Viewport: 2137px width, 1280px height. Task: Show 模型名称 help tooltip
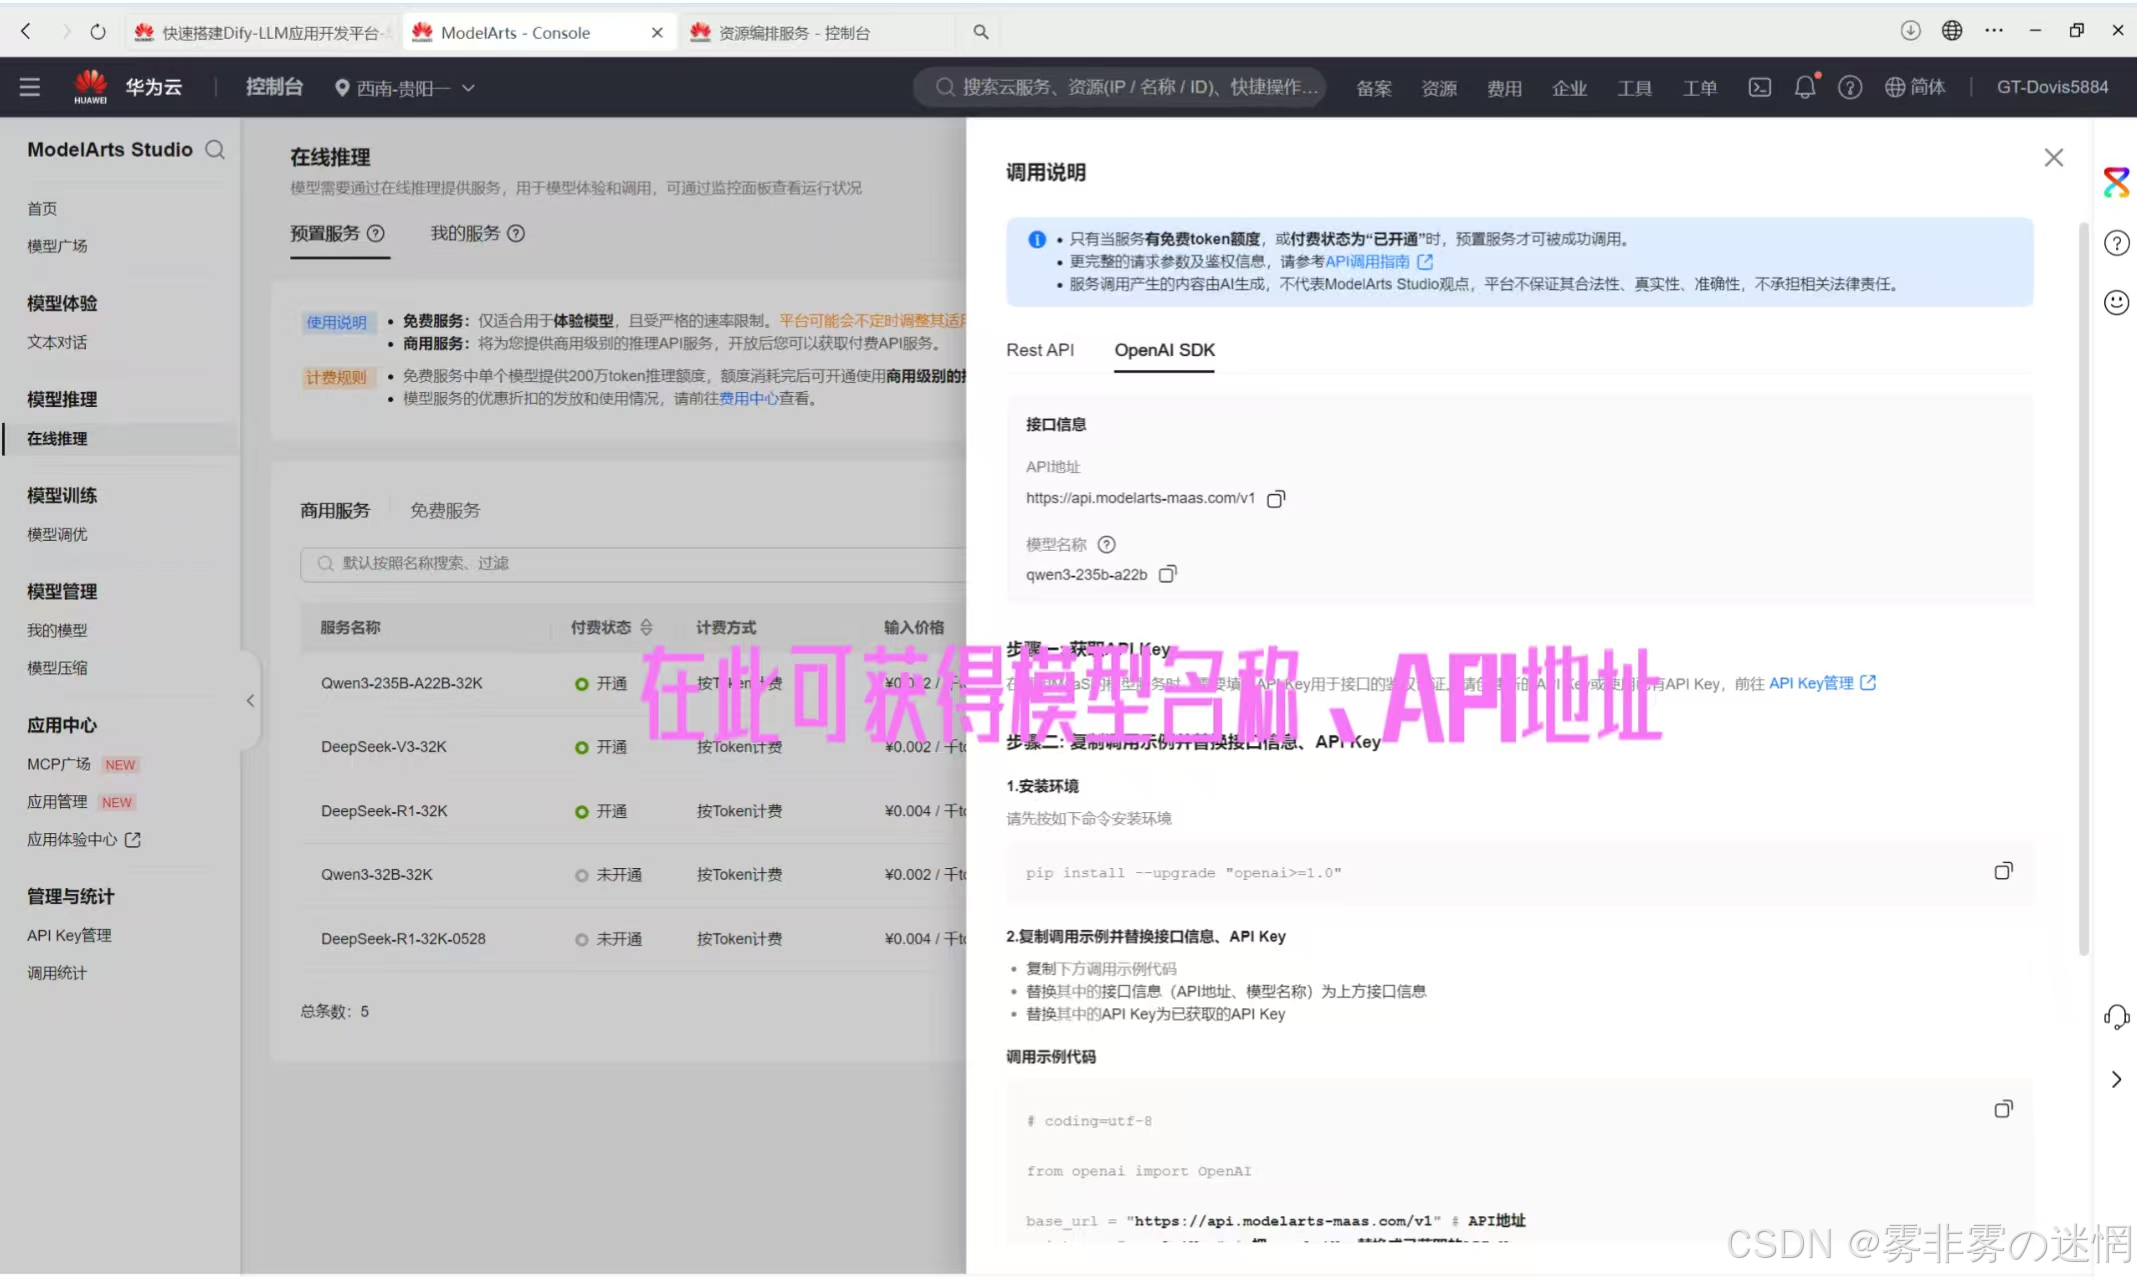tap(1106, 544)
